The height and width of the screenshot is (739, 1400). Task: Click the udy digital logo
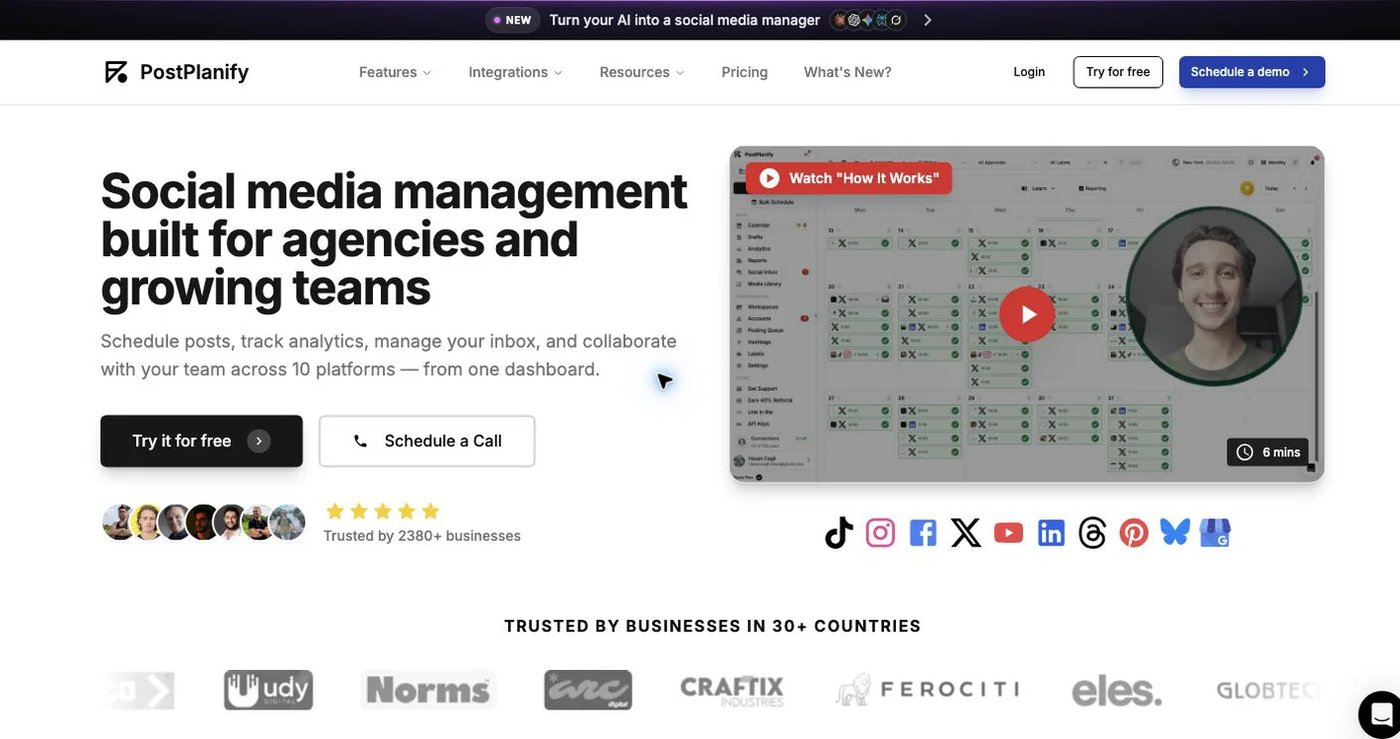pyautogui.click(x=268, y=690)
